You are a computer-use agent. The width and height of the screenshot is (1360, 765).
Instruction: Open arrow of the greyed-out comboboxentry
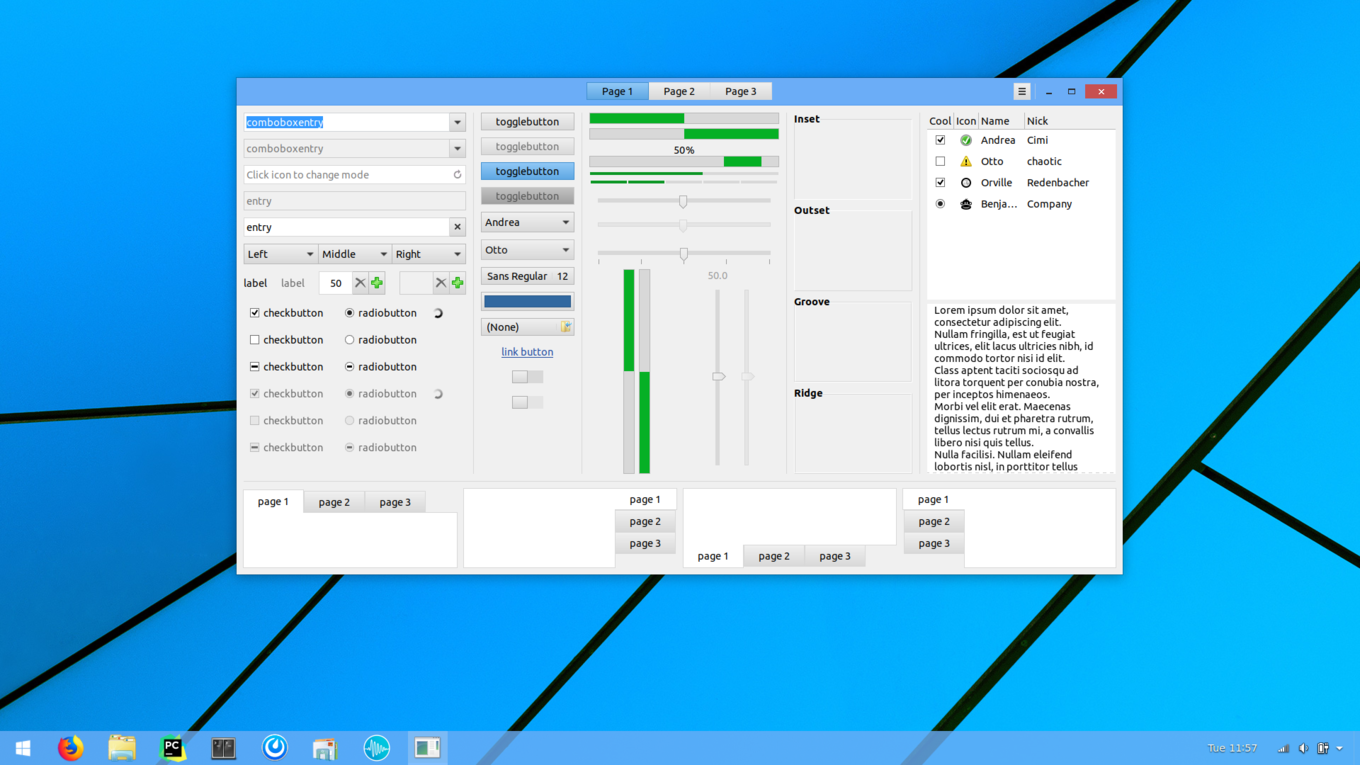[457, 148]
